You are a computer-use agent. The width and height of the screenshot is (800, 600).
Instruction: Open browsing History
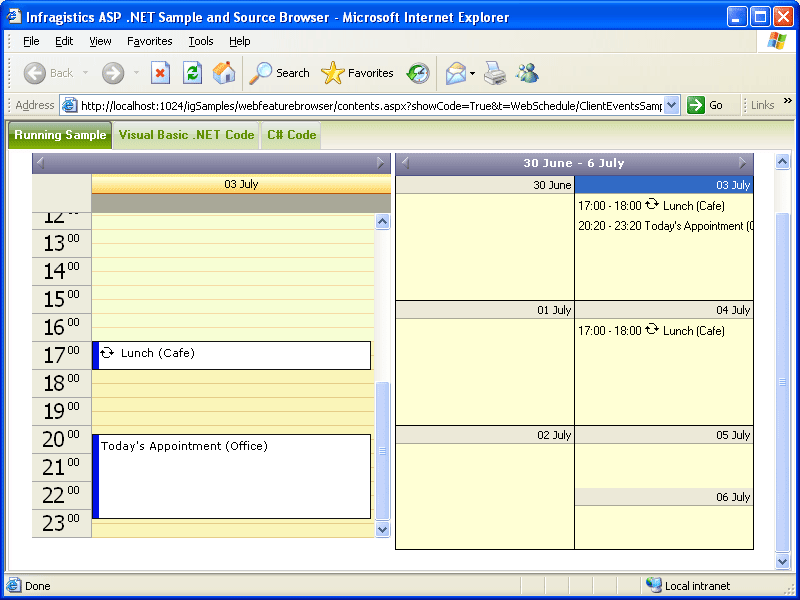coord(418,72)
